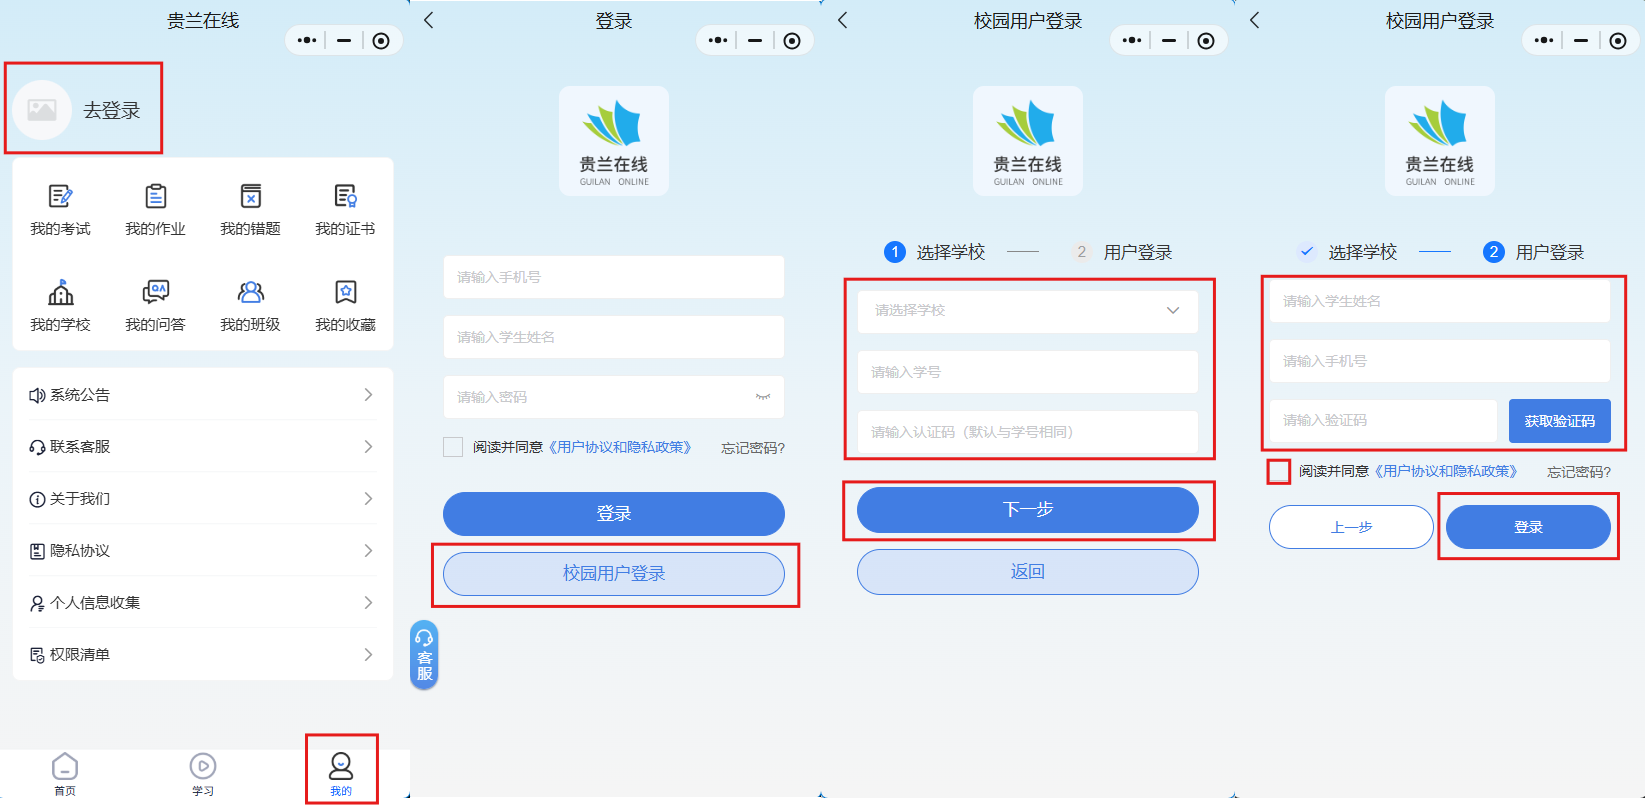1645x805 pixels.
Task: Open the 我的问答 Q&A icon
Action: click(155, 293)
